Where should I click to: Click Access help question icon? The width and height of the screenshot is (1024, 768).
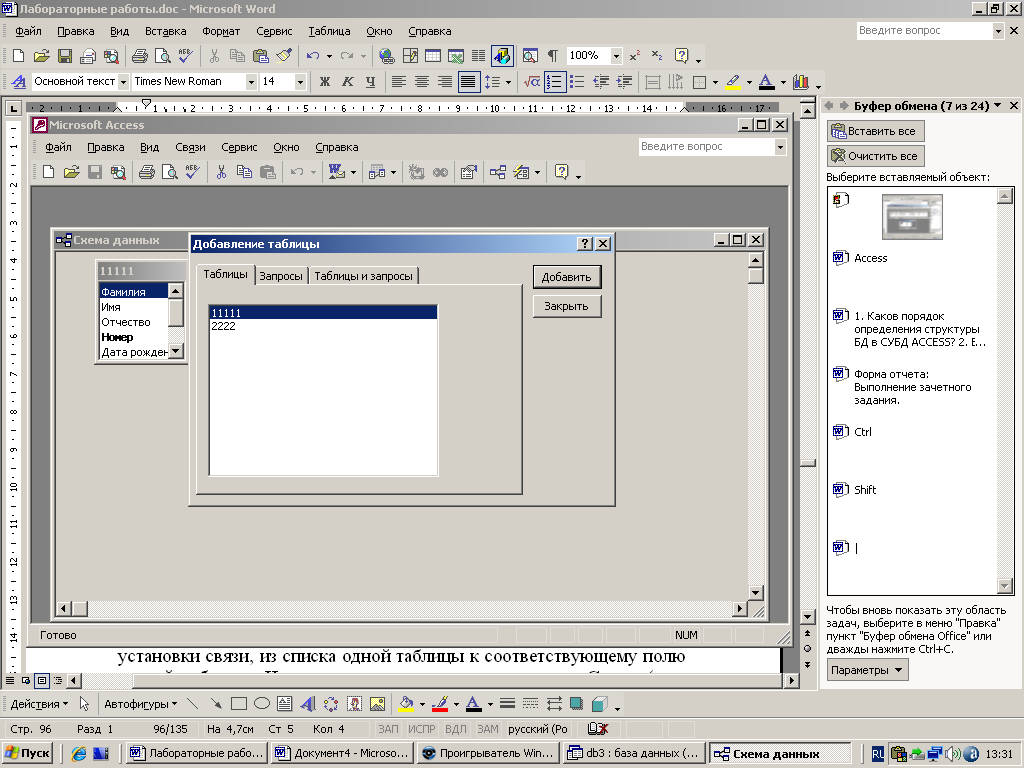tap(561, 172)
